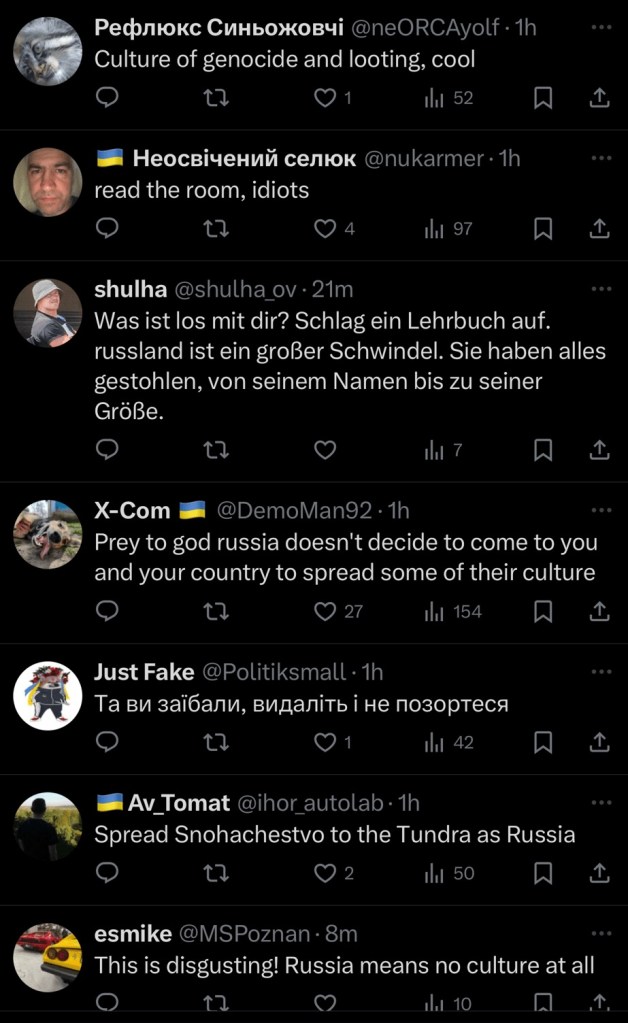Open the @nukarmer profile handle
Viewport: 628px width, 1023px height.
423,158
